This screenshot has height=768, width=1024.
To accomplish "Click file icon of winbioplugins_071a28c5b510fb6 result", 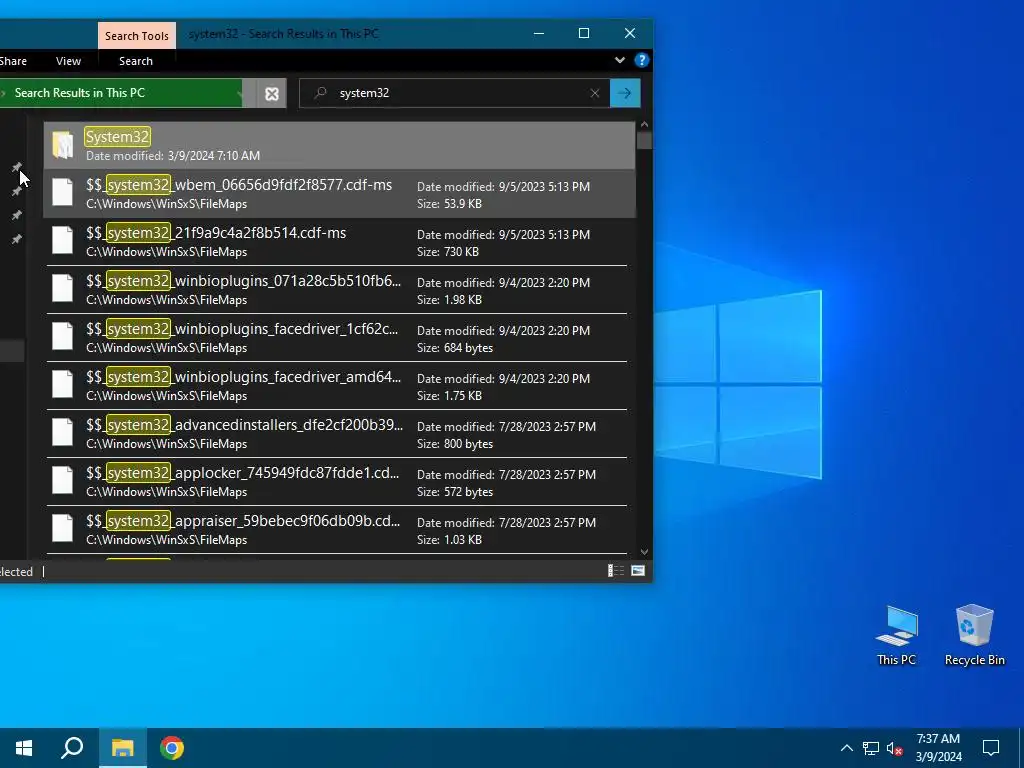I will point(63,288).
